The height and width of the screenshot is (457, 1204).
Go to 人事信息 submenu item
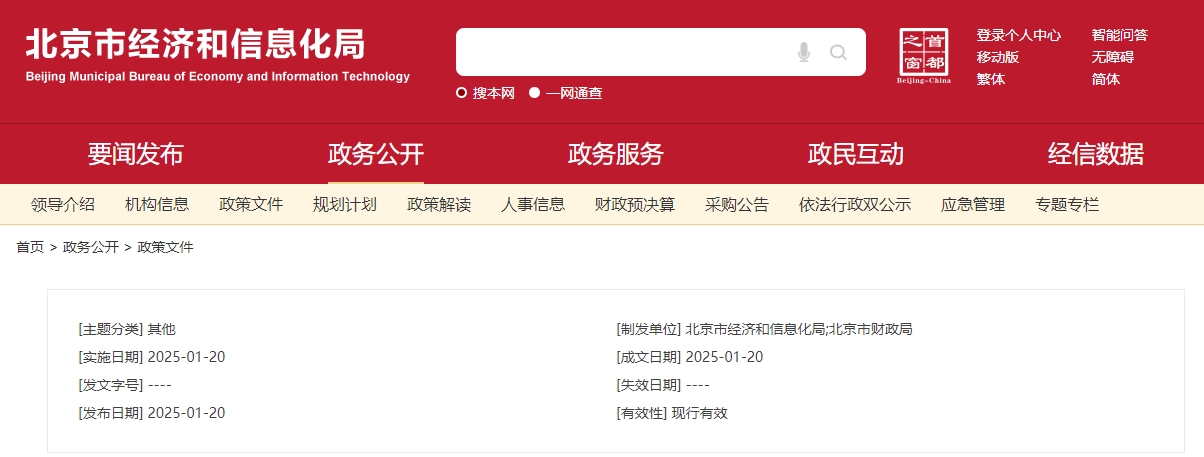click(533, 205)
